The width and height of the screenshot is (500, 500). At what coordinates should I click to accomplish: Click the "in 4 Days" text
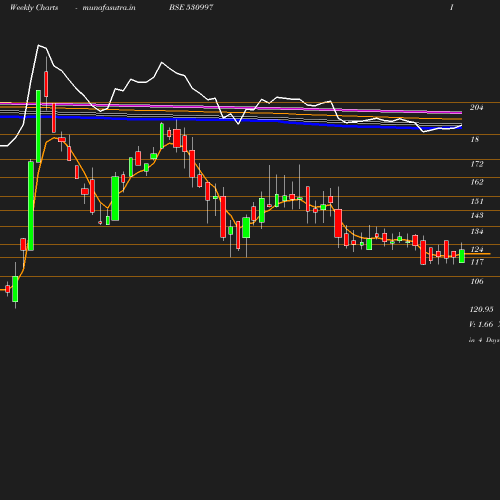coord(484,340)
